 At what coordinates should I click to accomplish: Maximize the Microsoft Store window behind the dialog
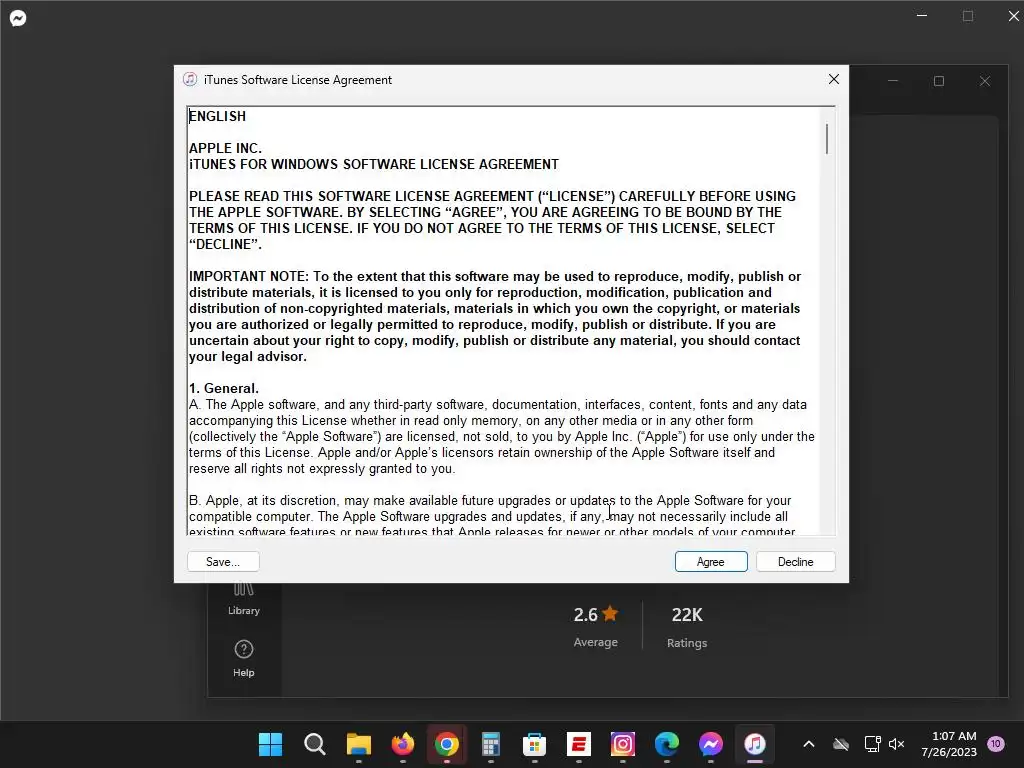tap(939, 81)
